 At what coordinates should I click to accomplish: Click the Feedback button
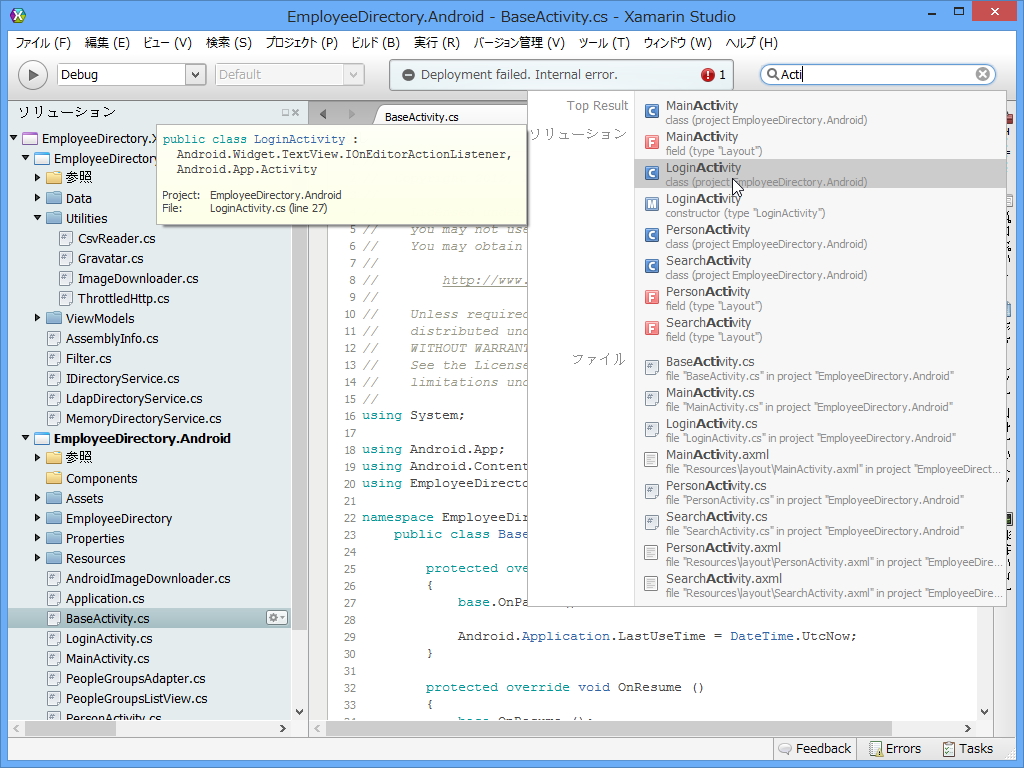(x=814, y=748)
